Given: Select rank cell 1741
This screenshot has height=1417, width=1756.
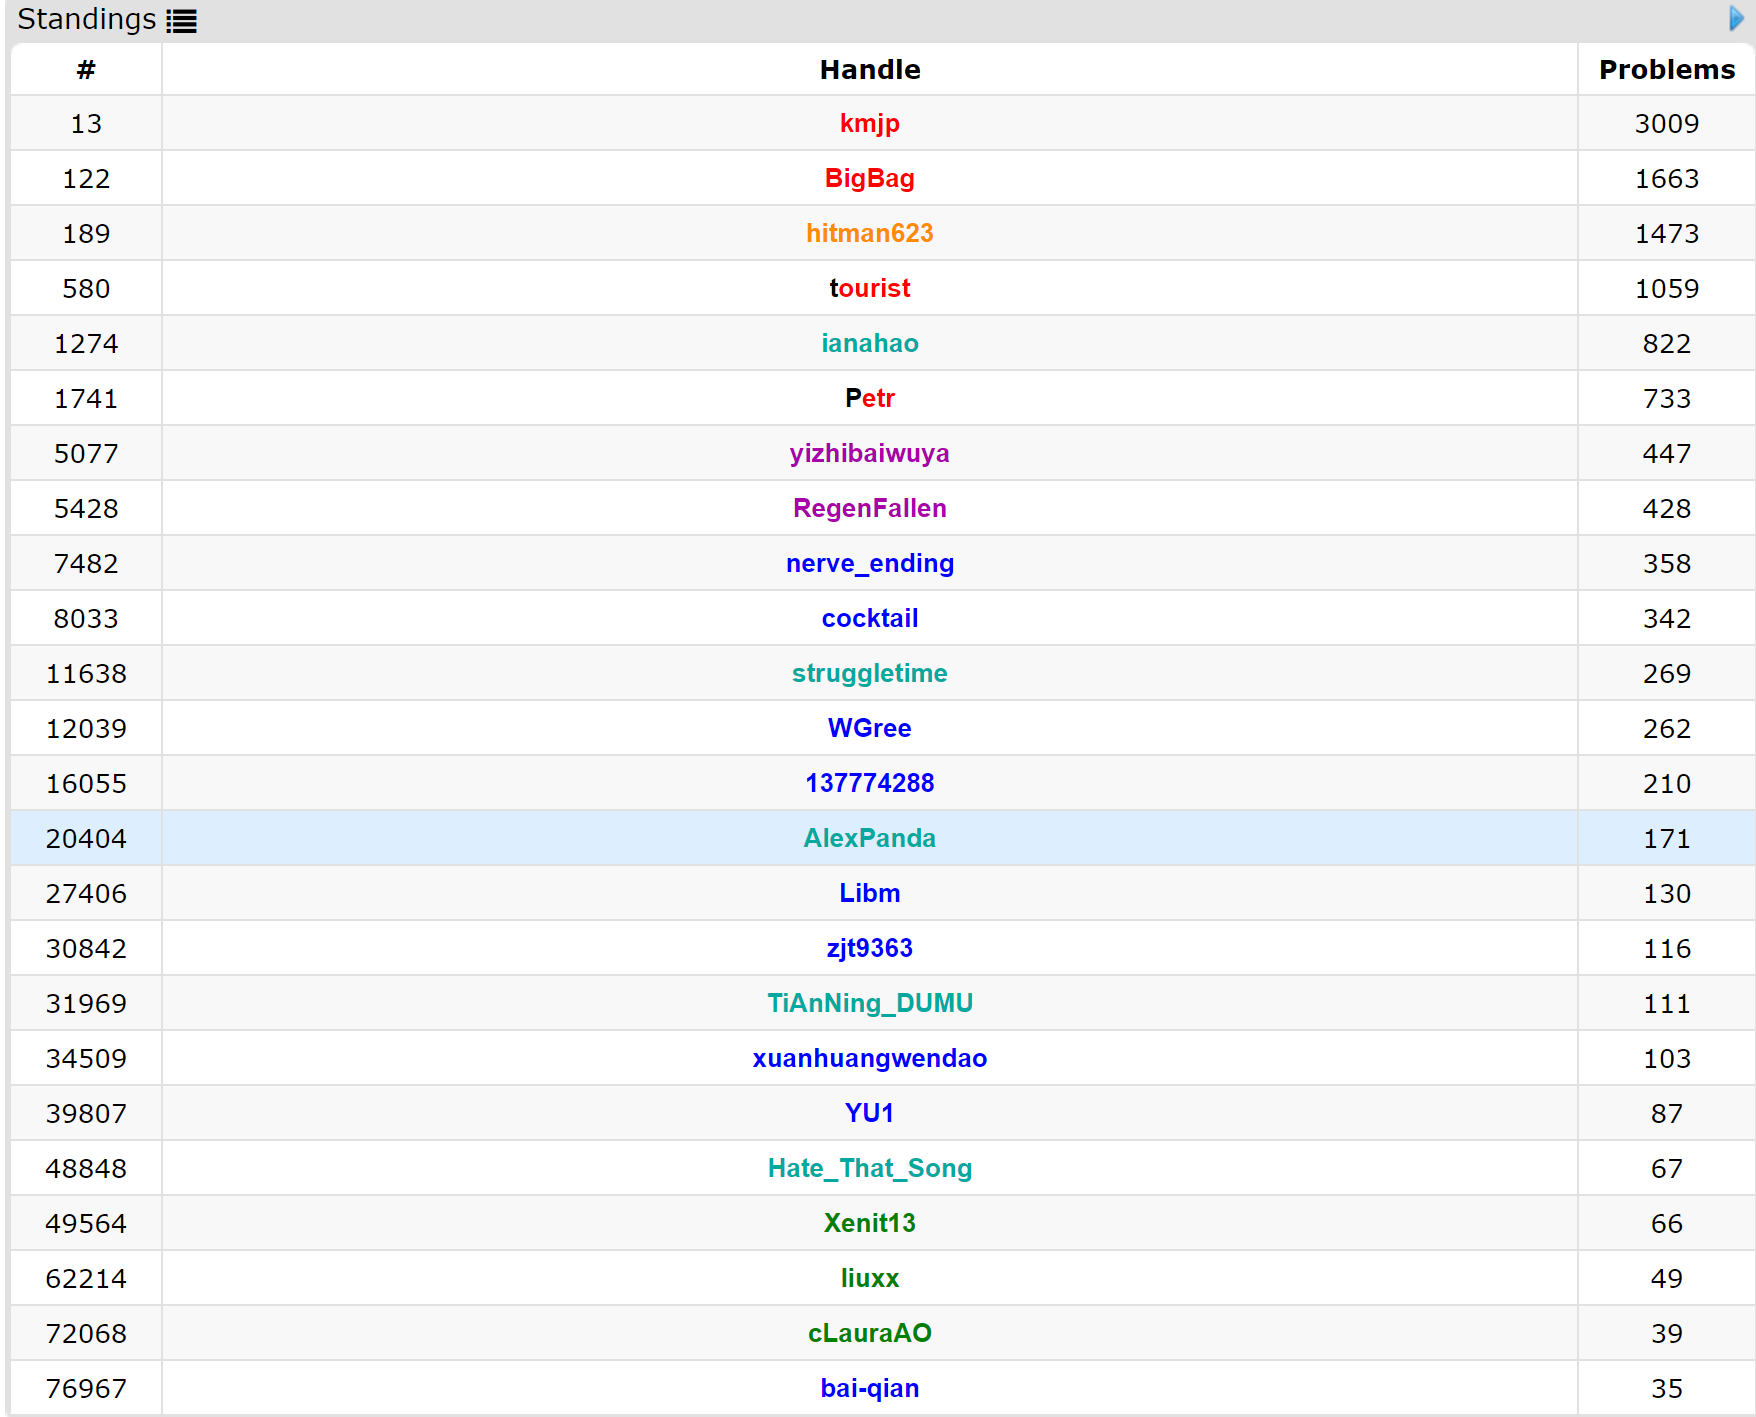Looking at the screenshot, I should [x=86, y=399].
